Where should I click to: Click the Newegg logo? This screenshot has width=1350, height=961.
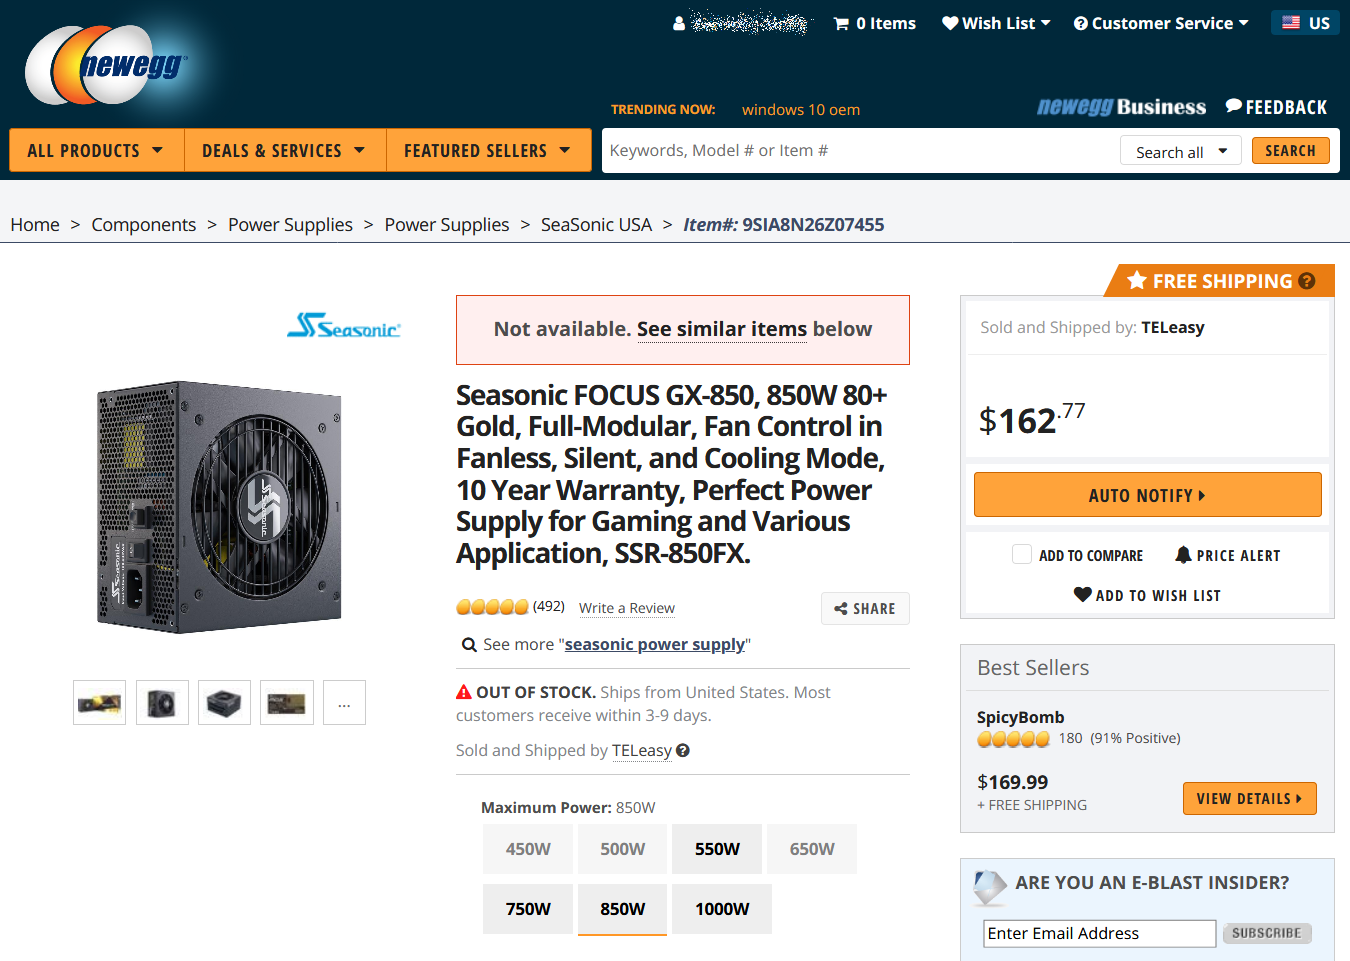pos(107,66)
